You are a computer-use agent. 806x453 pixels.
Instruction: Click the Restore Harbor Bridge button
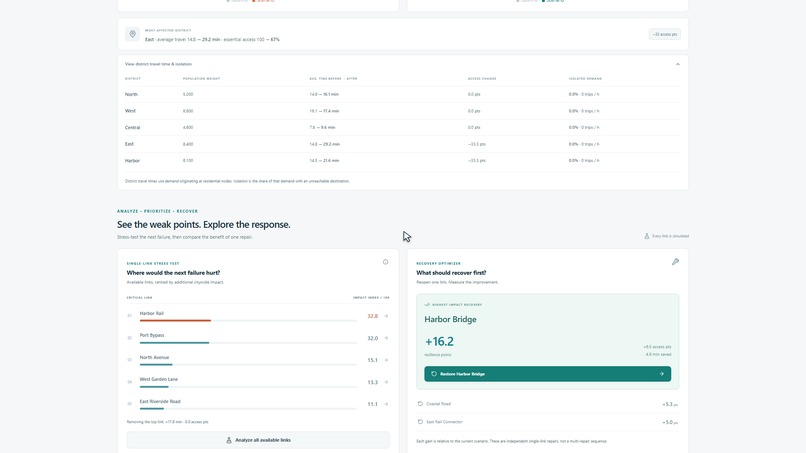[547, 374]
